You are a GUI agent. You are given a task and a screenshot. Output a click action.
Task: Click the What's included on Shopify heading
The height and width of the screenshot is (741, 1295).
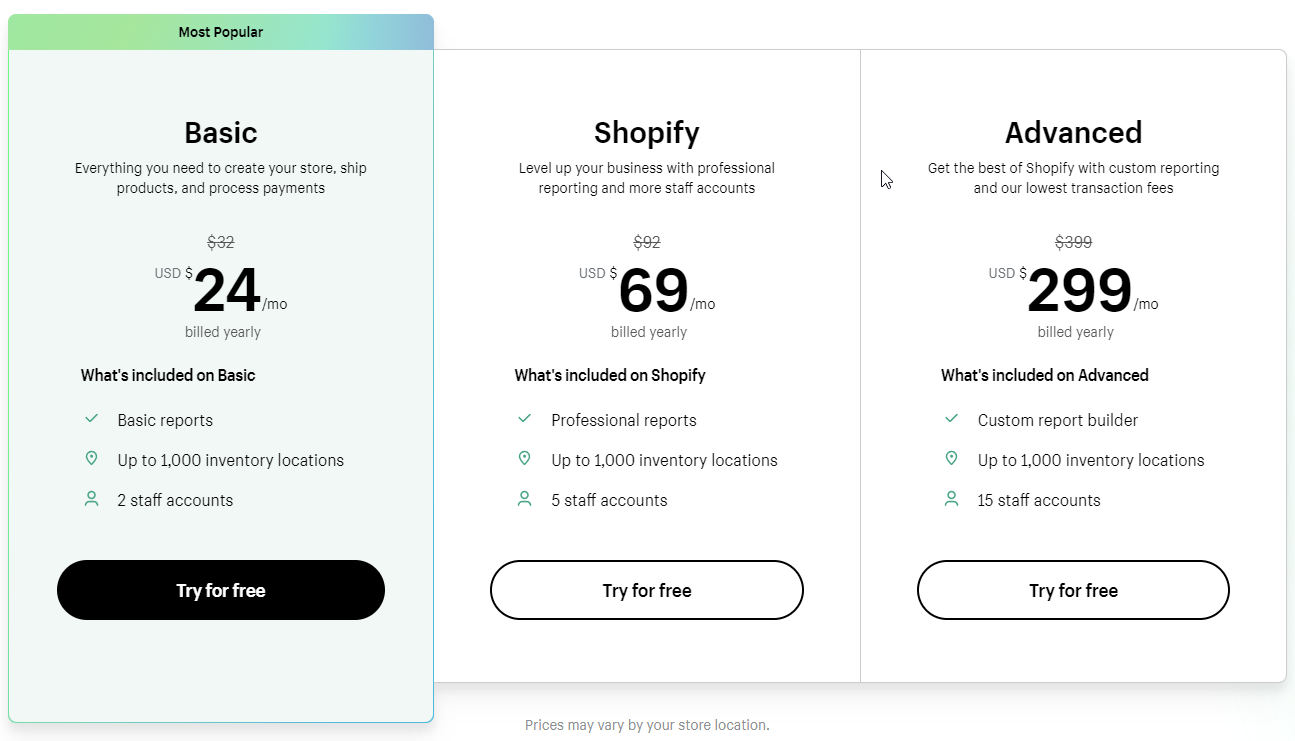(610, 375)
